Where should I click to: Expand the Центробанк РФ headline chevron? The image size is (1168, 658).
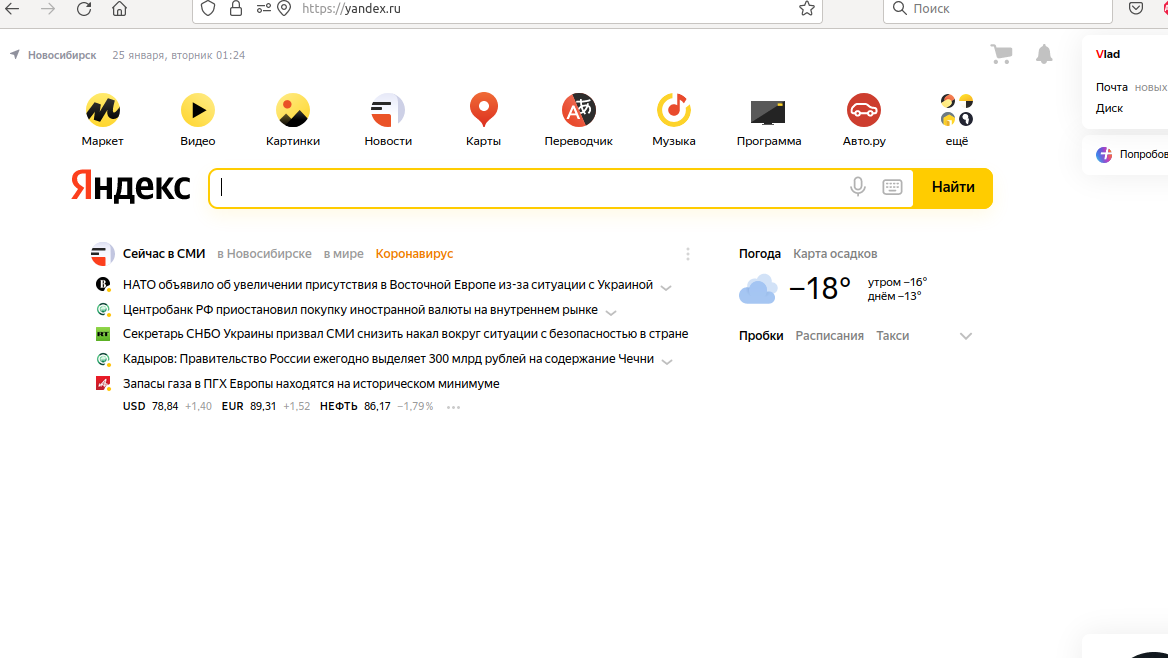tap(611, 312)
